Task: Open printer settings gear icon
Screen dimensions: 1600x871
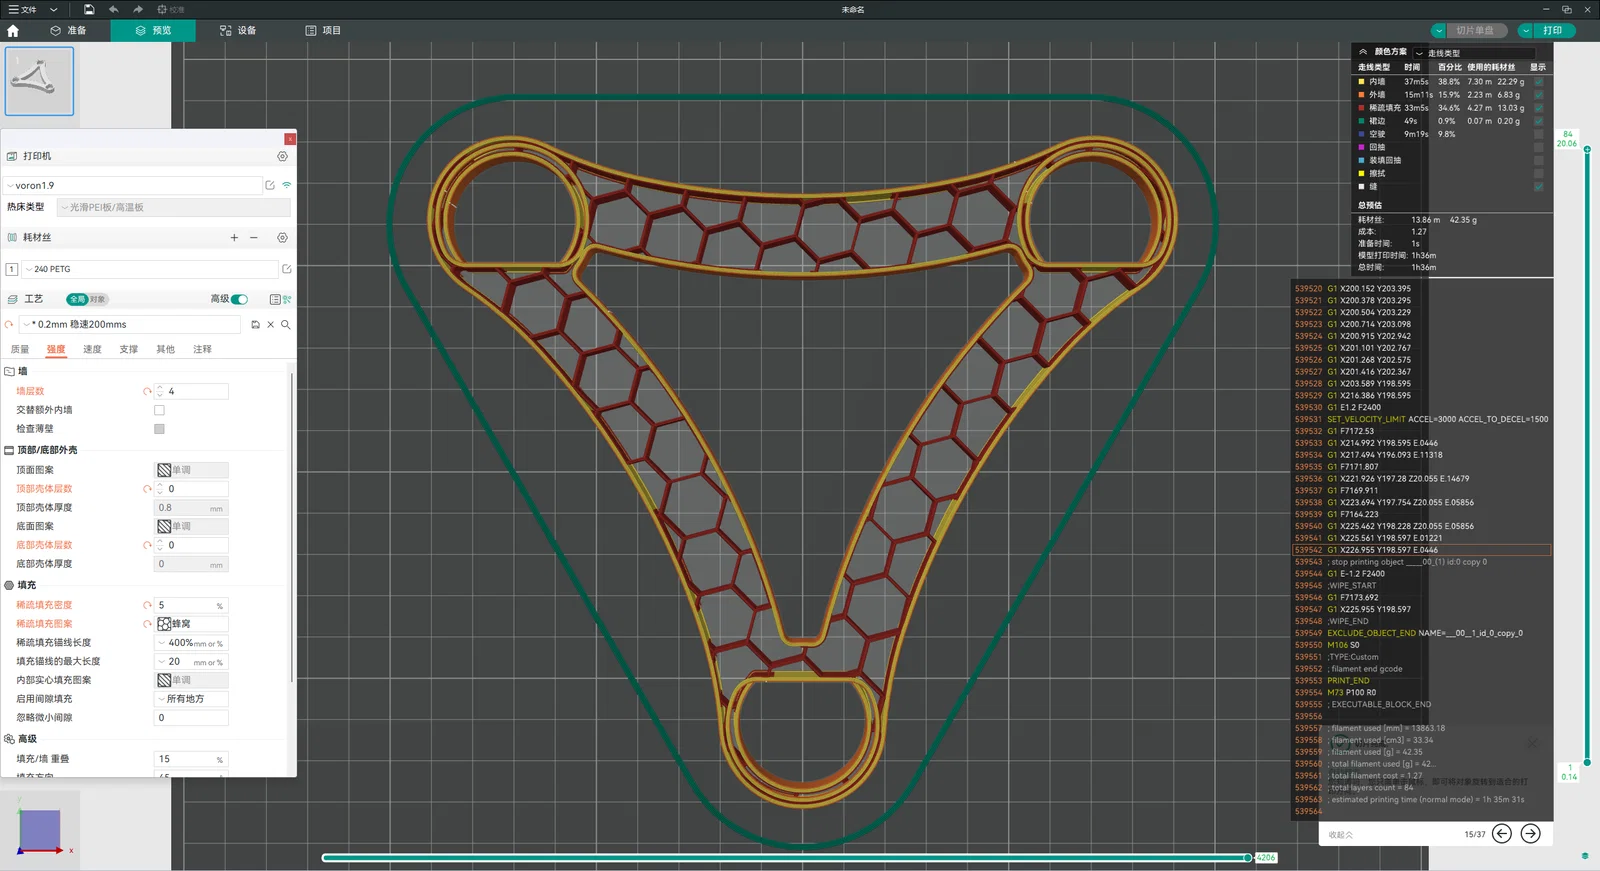Action: [x=282, y=156]
